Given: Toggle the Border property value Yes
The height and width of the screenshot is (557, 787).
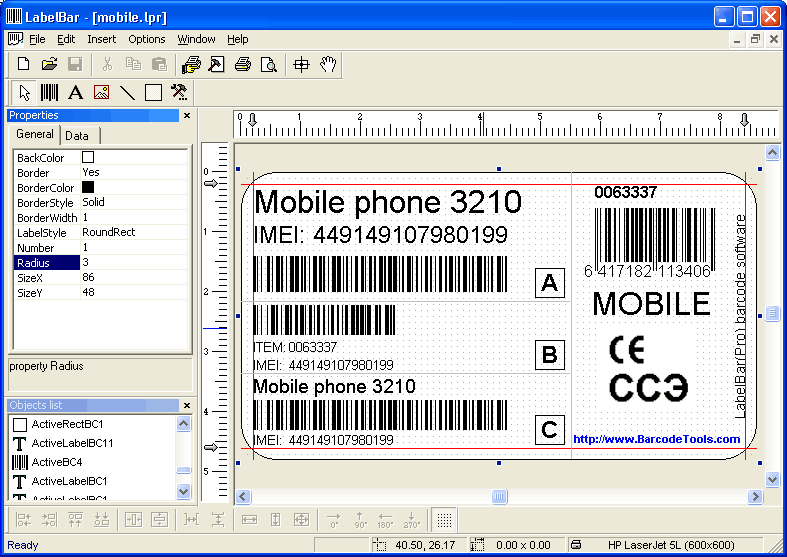Looking at the screenshot, I should click(x=133, y=172).
